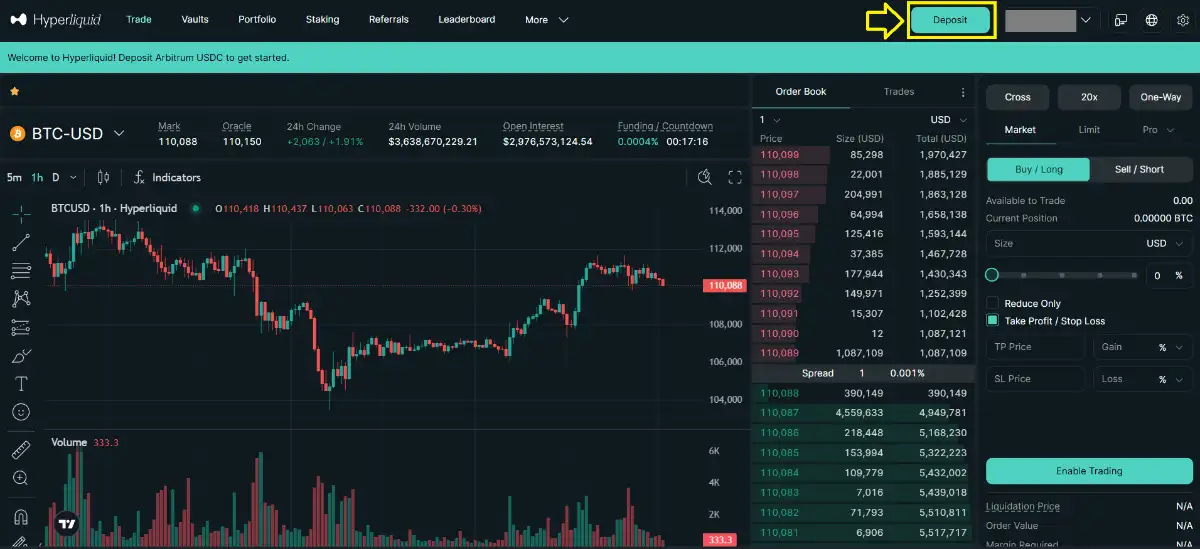Select the 5m timeframe
The height and width of the screenshot is (549, 1200).
(x=14, y=177)
